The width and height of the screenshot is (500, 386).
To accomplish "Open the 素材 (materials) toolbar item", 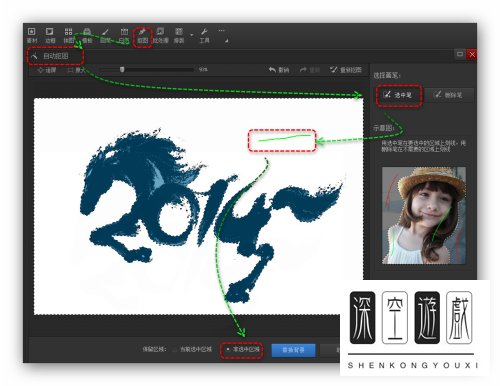I will point(32,36).
